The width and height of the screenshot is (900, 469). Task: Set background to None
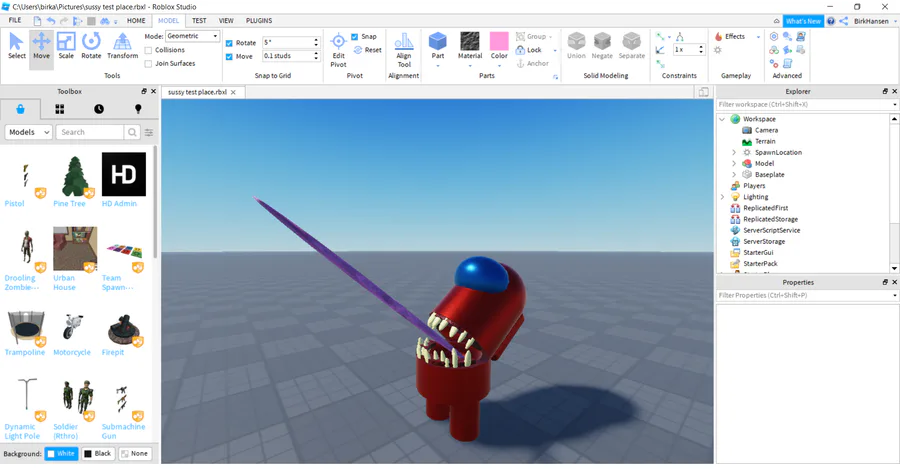pyautogui.click(x=134, y=454)
